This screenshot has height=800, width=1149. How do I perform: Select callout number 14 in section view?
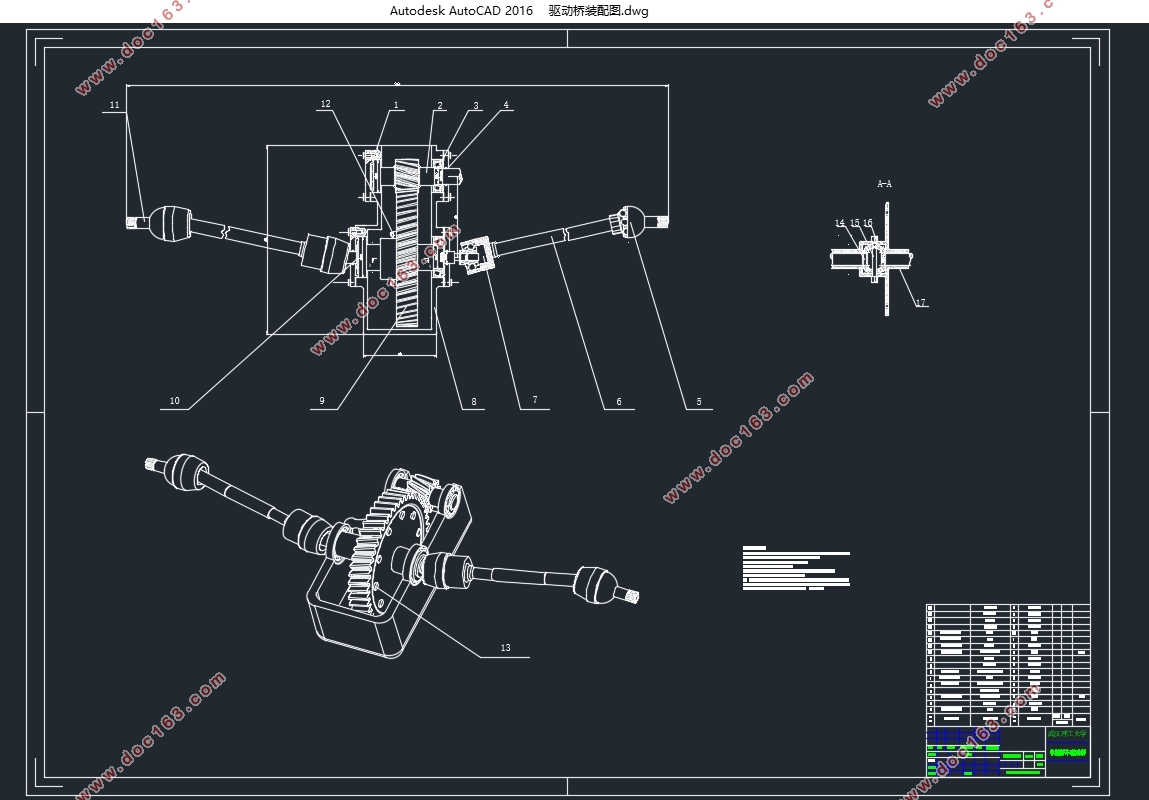tap(840, 223)
